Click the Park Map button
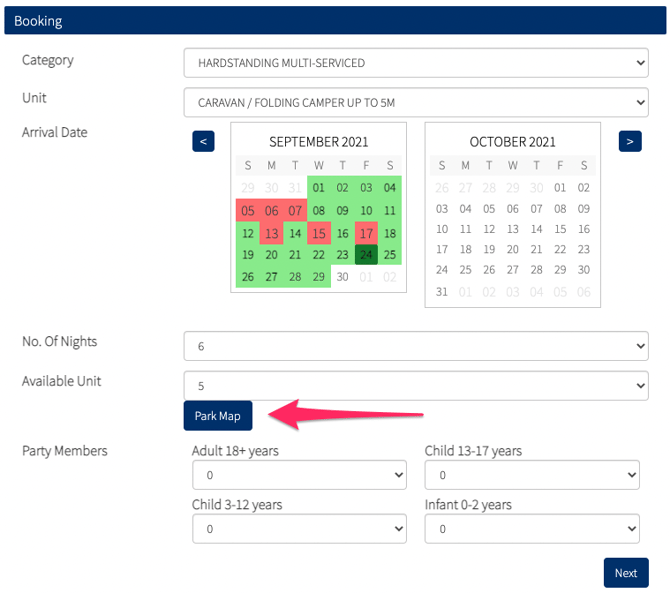The image size is (670, 593). 218,416
